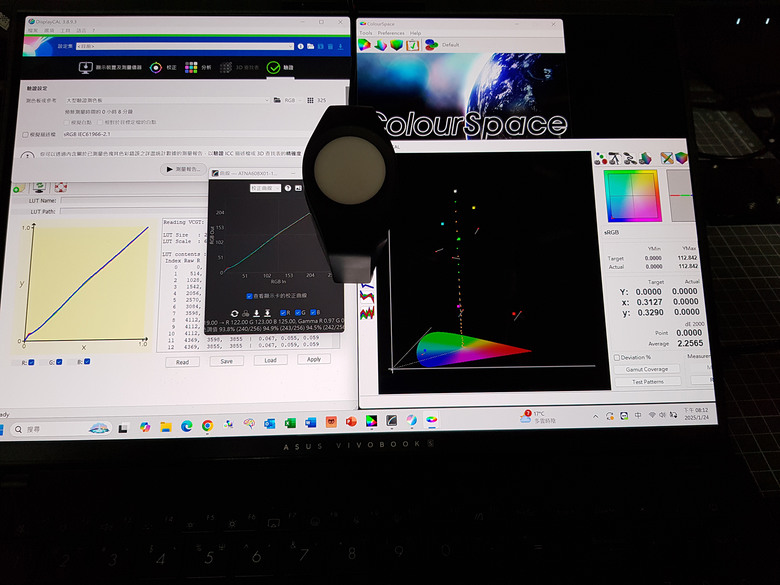Click the coloured dots icon above the sRGB swatch
Image resolution: width=780 pixels, height=585 pixels.
click(x=601, y=159)
